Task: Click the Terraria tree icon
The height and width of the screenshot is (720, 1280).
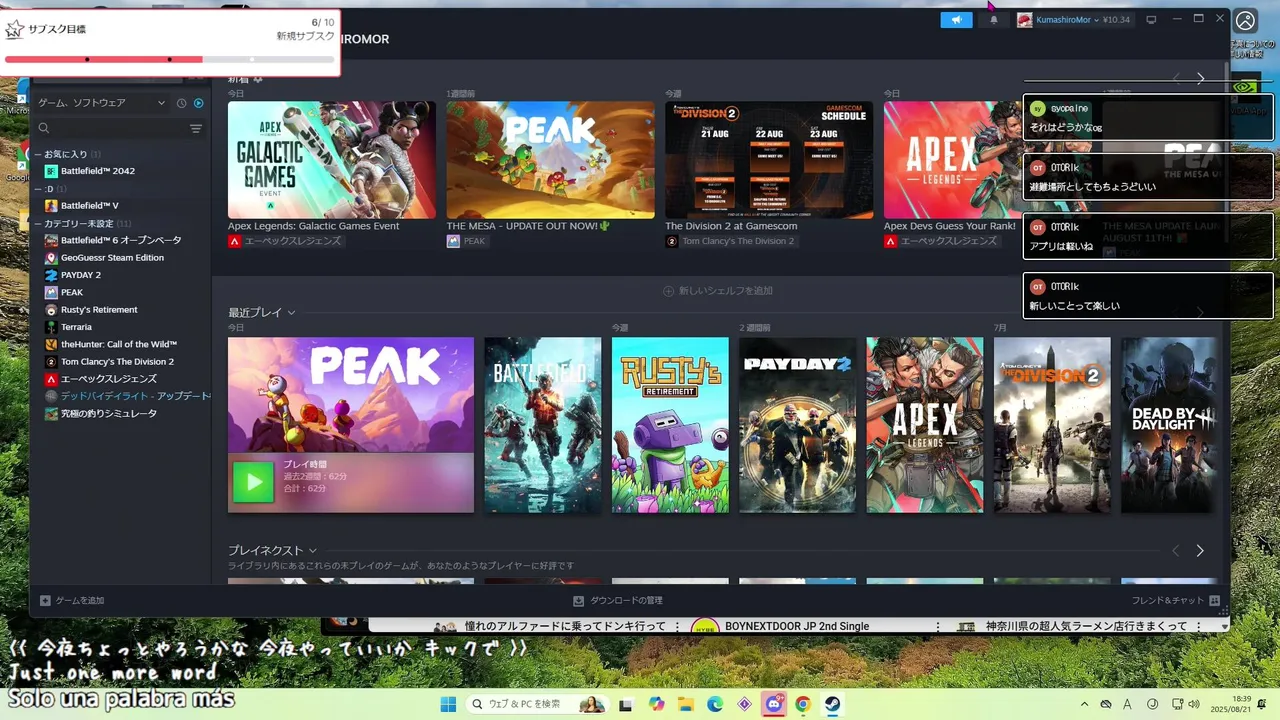Action: pos(51,327)
